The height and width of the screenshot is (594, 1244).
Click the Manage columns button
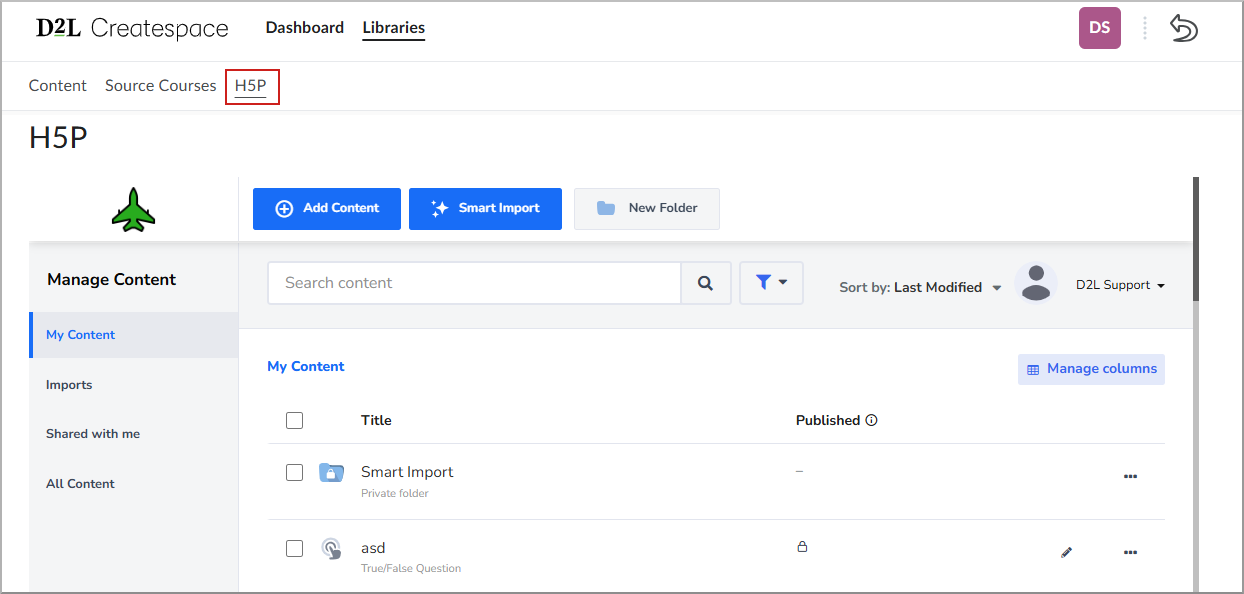pos(1091,369)
